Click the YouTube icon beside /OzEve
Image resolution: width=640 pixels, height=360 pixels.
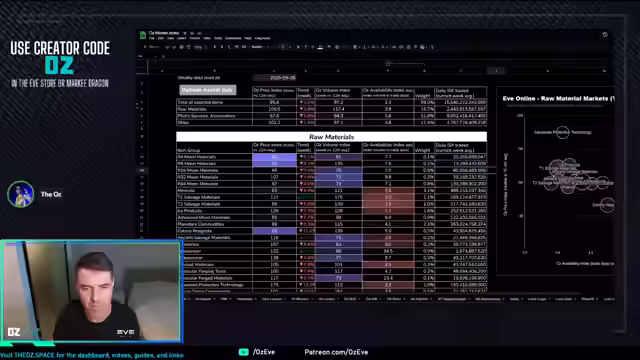pyautogui.click(x=244, y=352)
